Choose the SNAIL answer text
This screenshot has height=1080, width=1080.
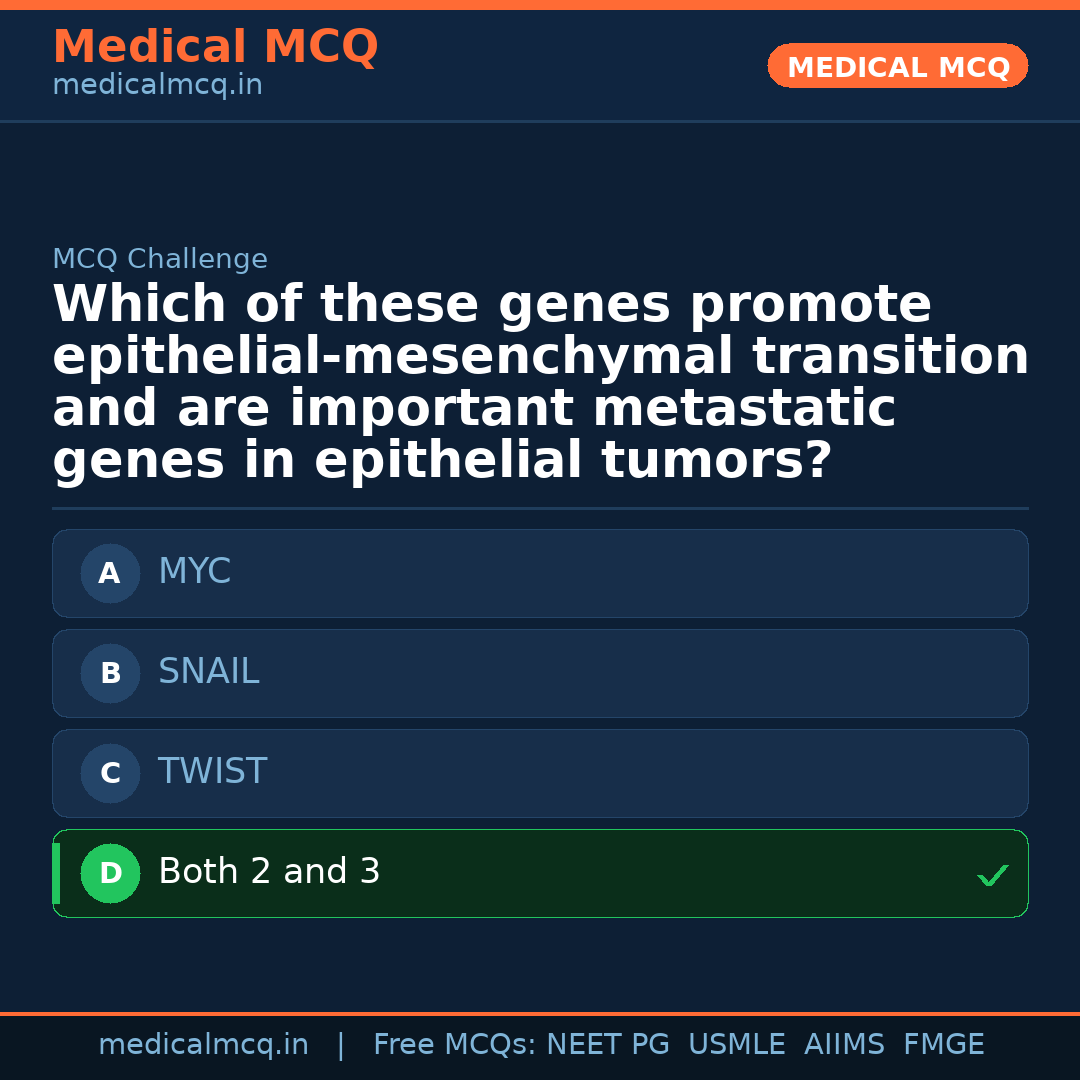click(x=209, y=672)
